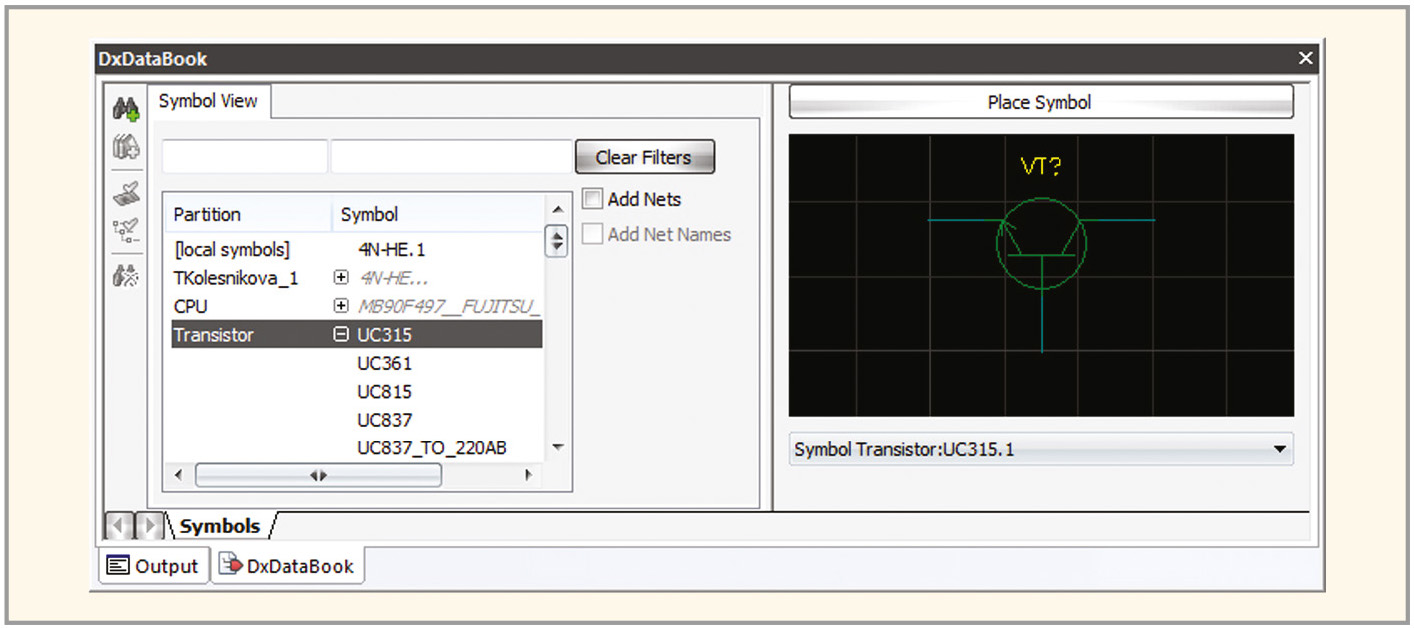Click the Output tab icon
This screenshot has width=1414, height=628.
click(x=118, y=566)
